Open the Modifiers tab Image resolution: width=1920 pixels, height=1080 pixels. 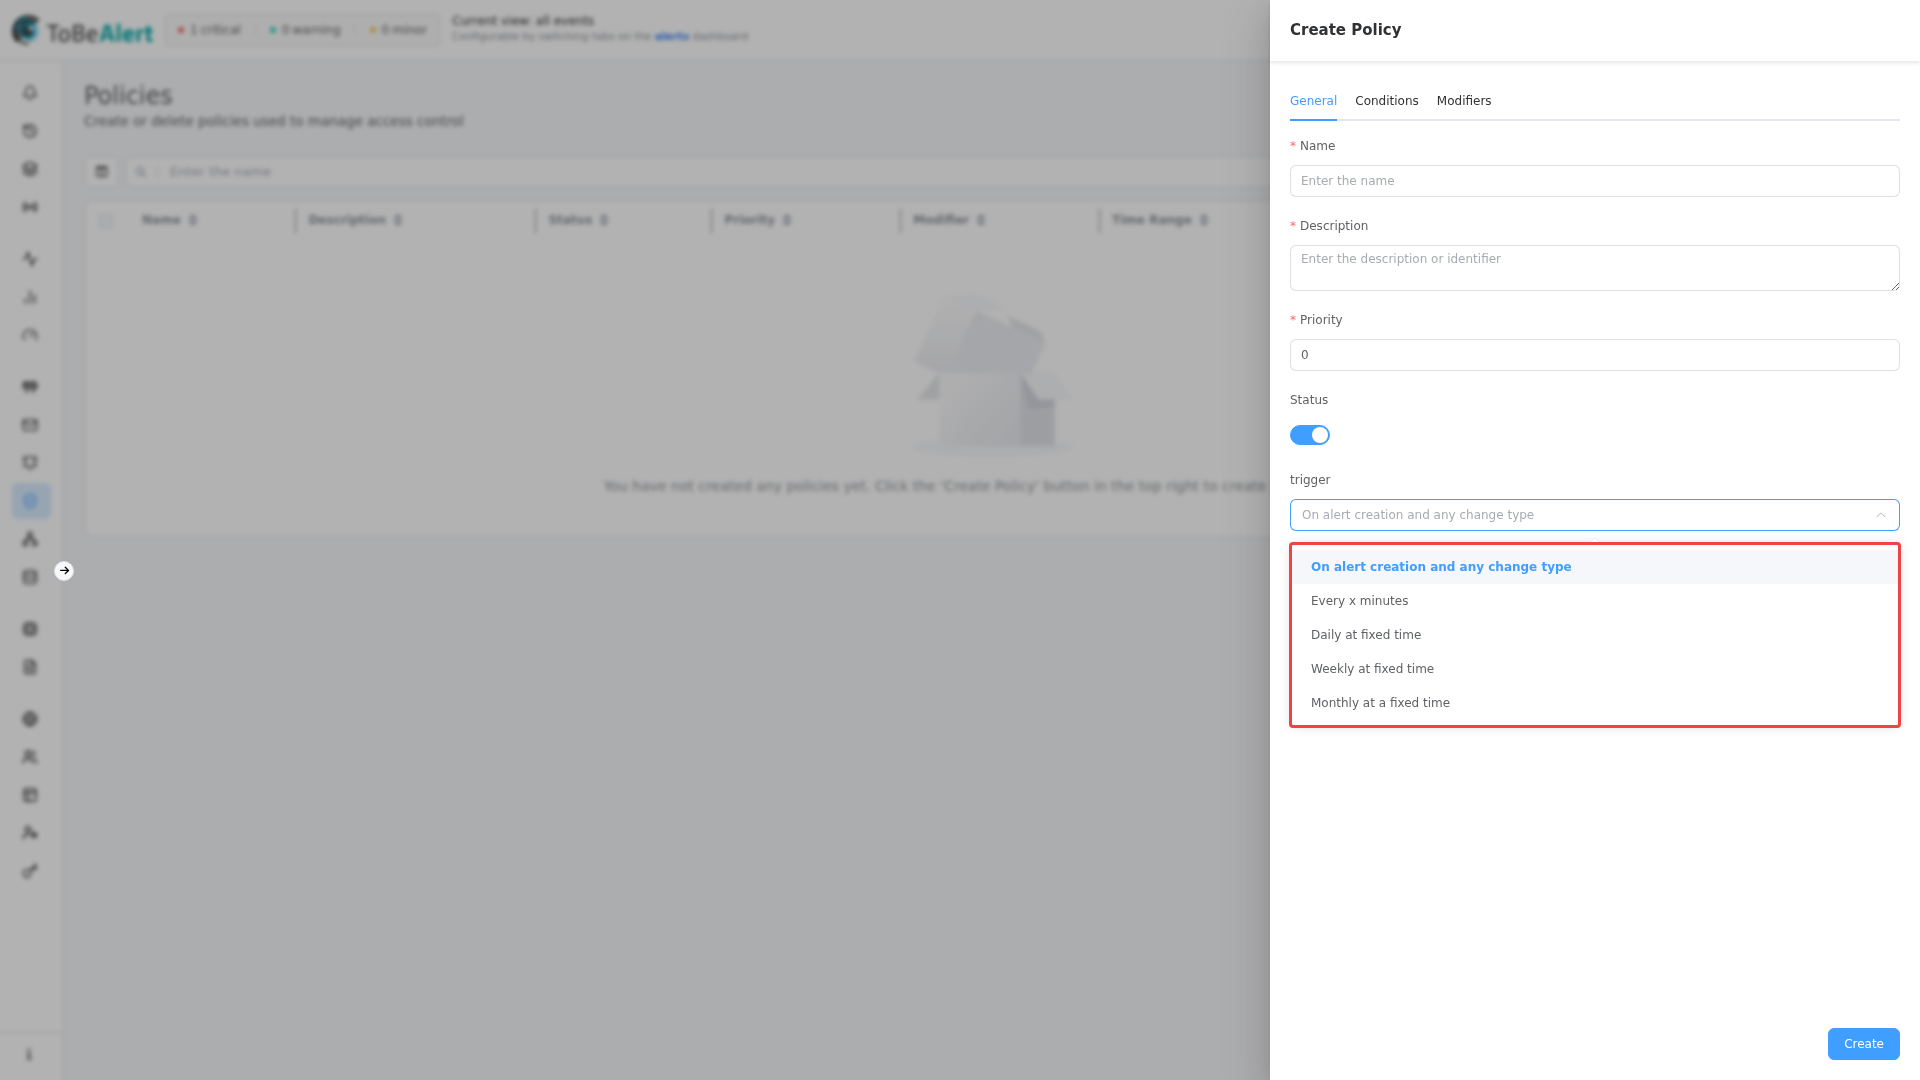pos(1463,101)
